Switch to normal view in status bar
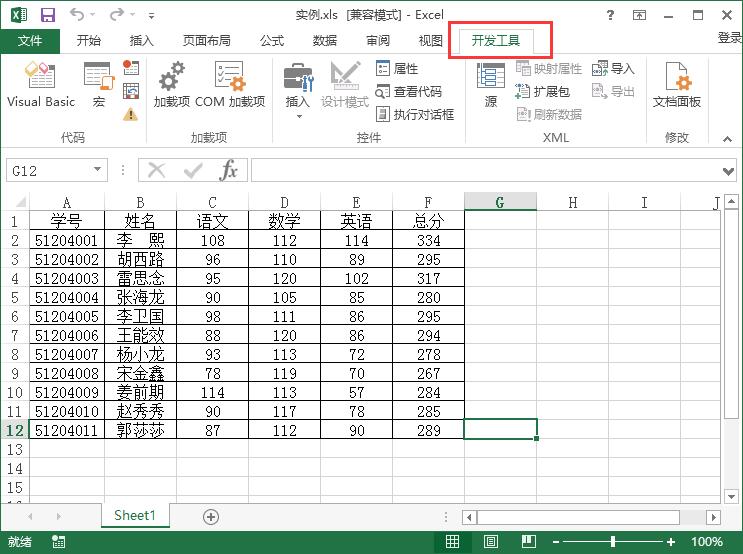This screenshot has width=743, height=554. (452, 541)
